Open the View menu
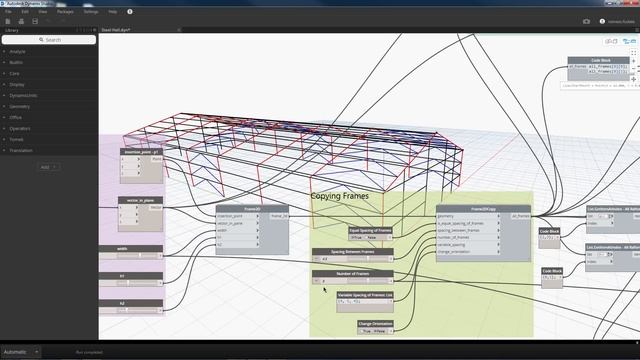This screenshot has height=360, width=640. pos(42,12)
